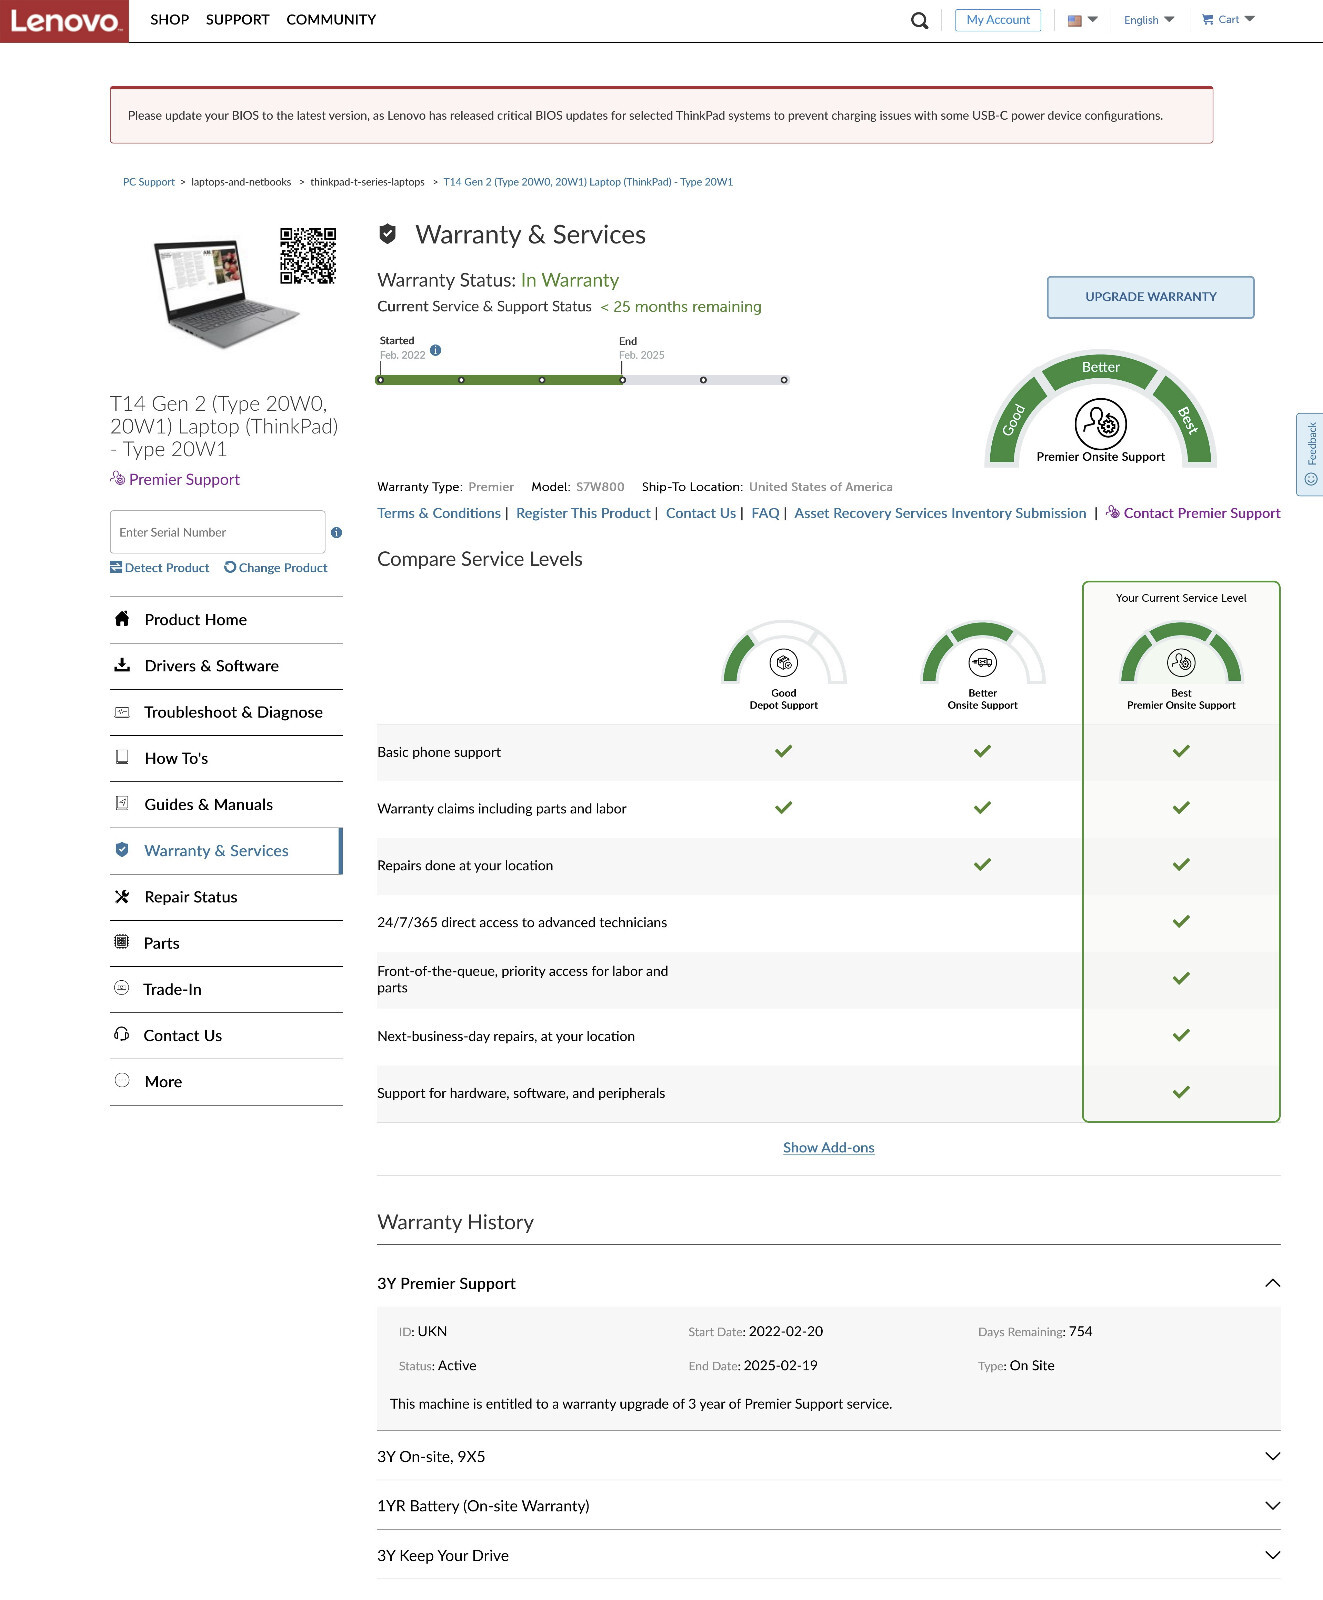This screenshot has height=1600, width=1323.
Task: Open the English language dropdown
Action: tap(1148, 20)
